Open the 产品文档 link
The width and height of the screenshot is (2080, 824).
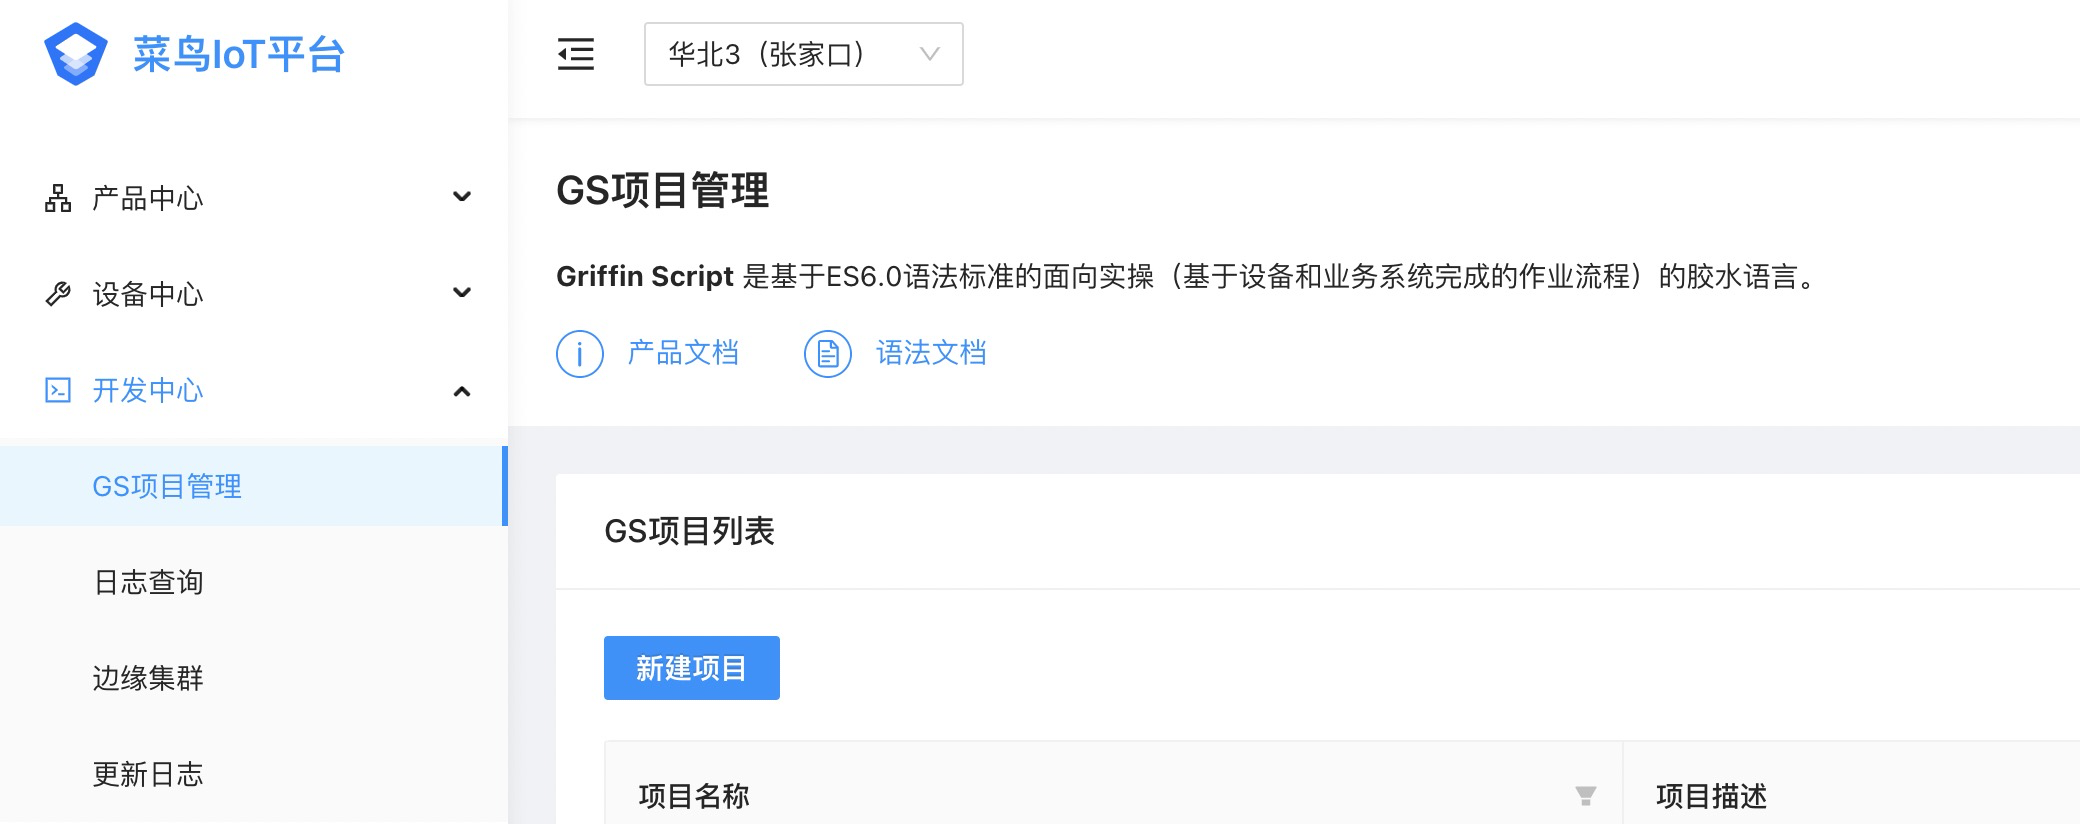(x=683, y=353)
